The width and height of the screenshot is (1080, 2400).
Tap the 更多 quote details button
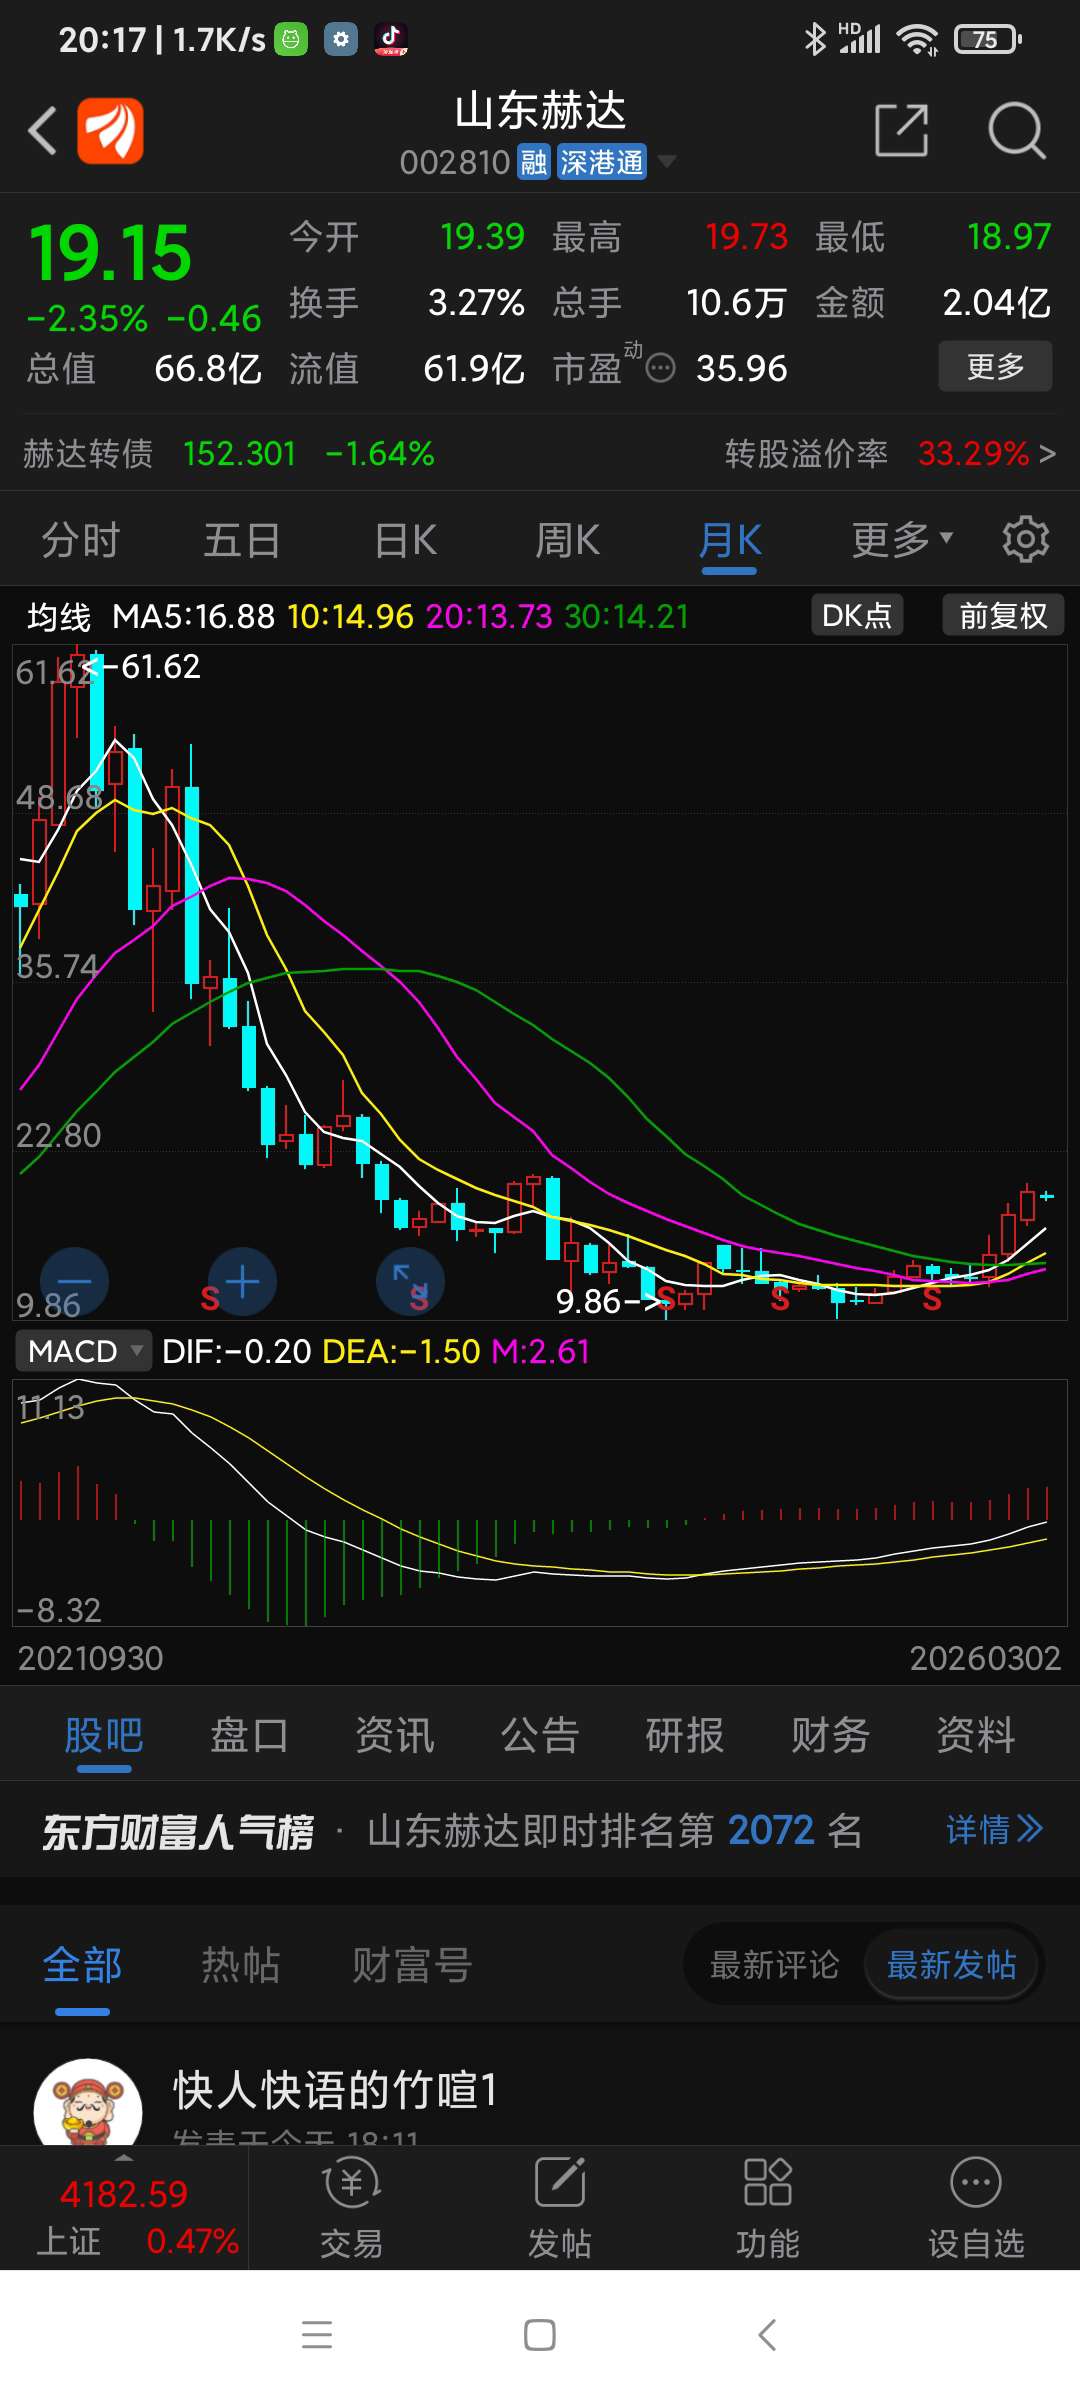click(x=995, y=366)
